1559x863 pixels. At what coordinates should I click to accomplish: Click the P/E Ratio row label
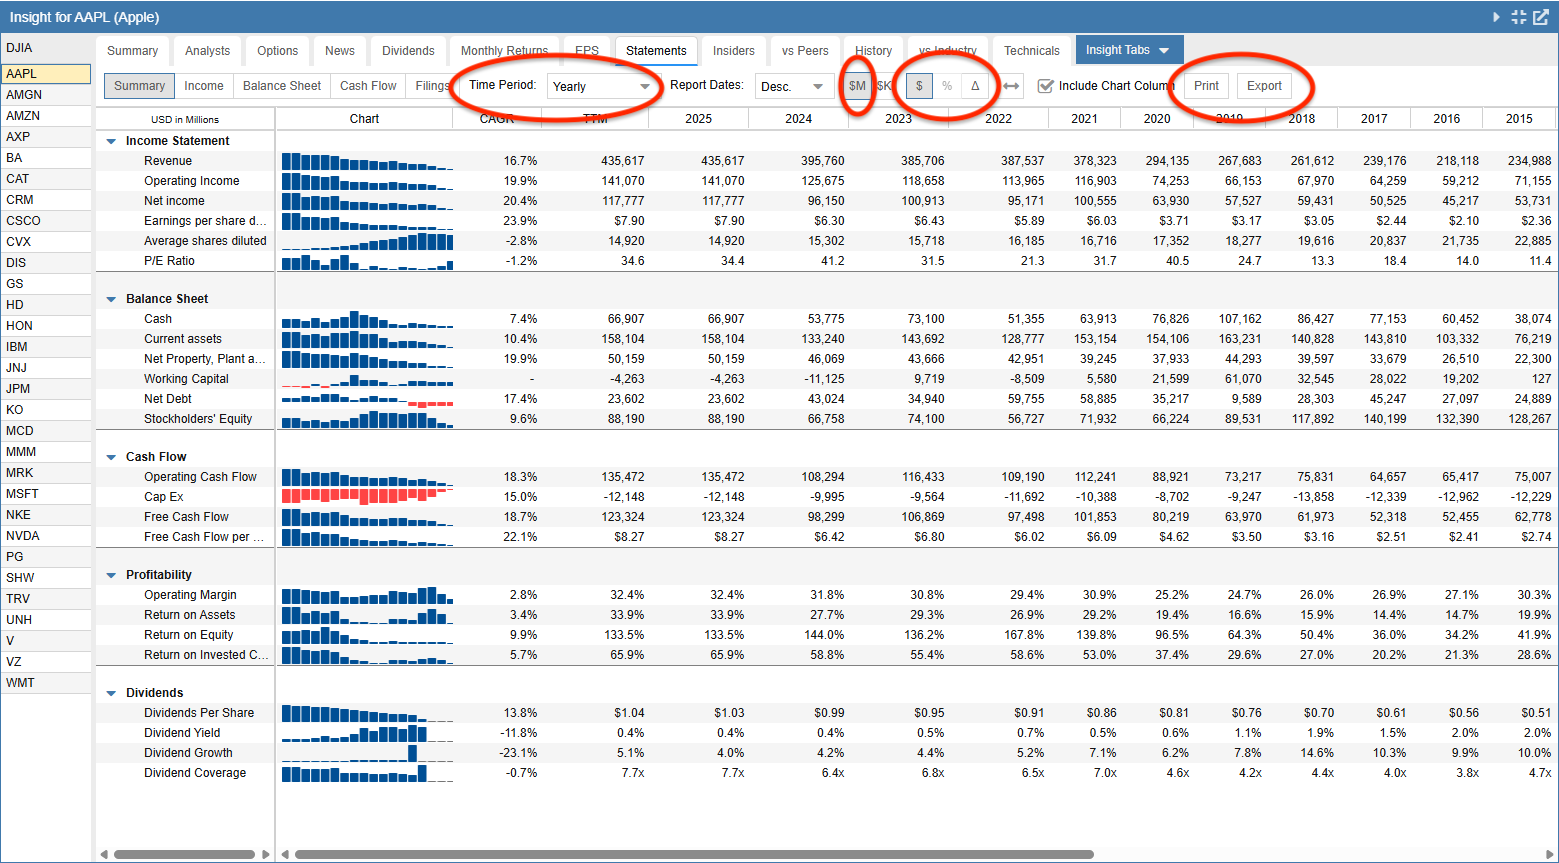click(x=169, y=261)
